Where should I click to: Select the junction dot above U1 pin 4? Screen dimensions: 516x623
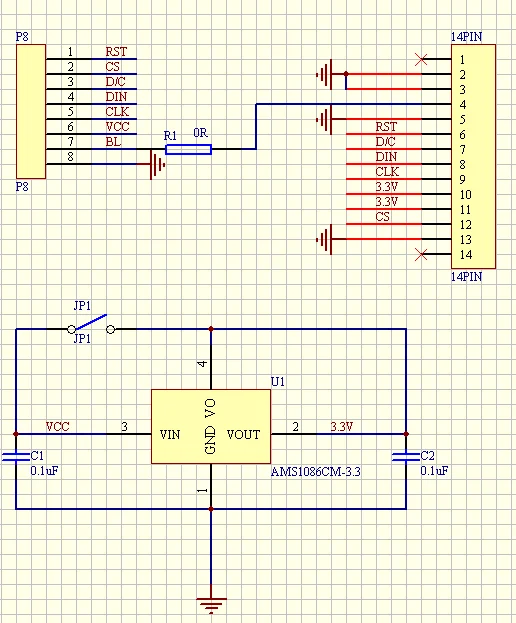point(211,329)
